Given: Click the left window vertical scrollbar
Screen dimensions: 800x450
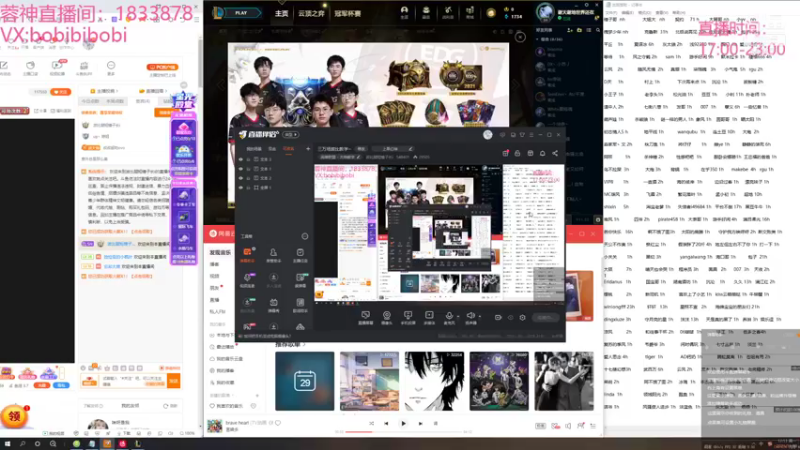Looking at the screenshot, I should (x=200, y=62).
